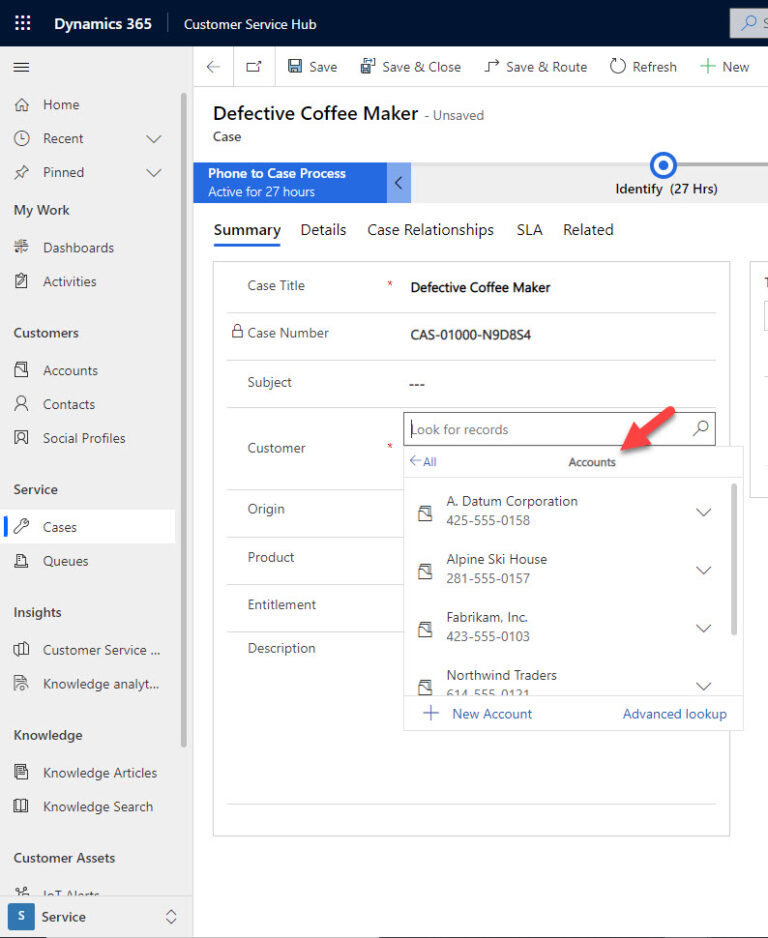Click the Recent clock icon

(22, 138)
